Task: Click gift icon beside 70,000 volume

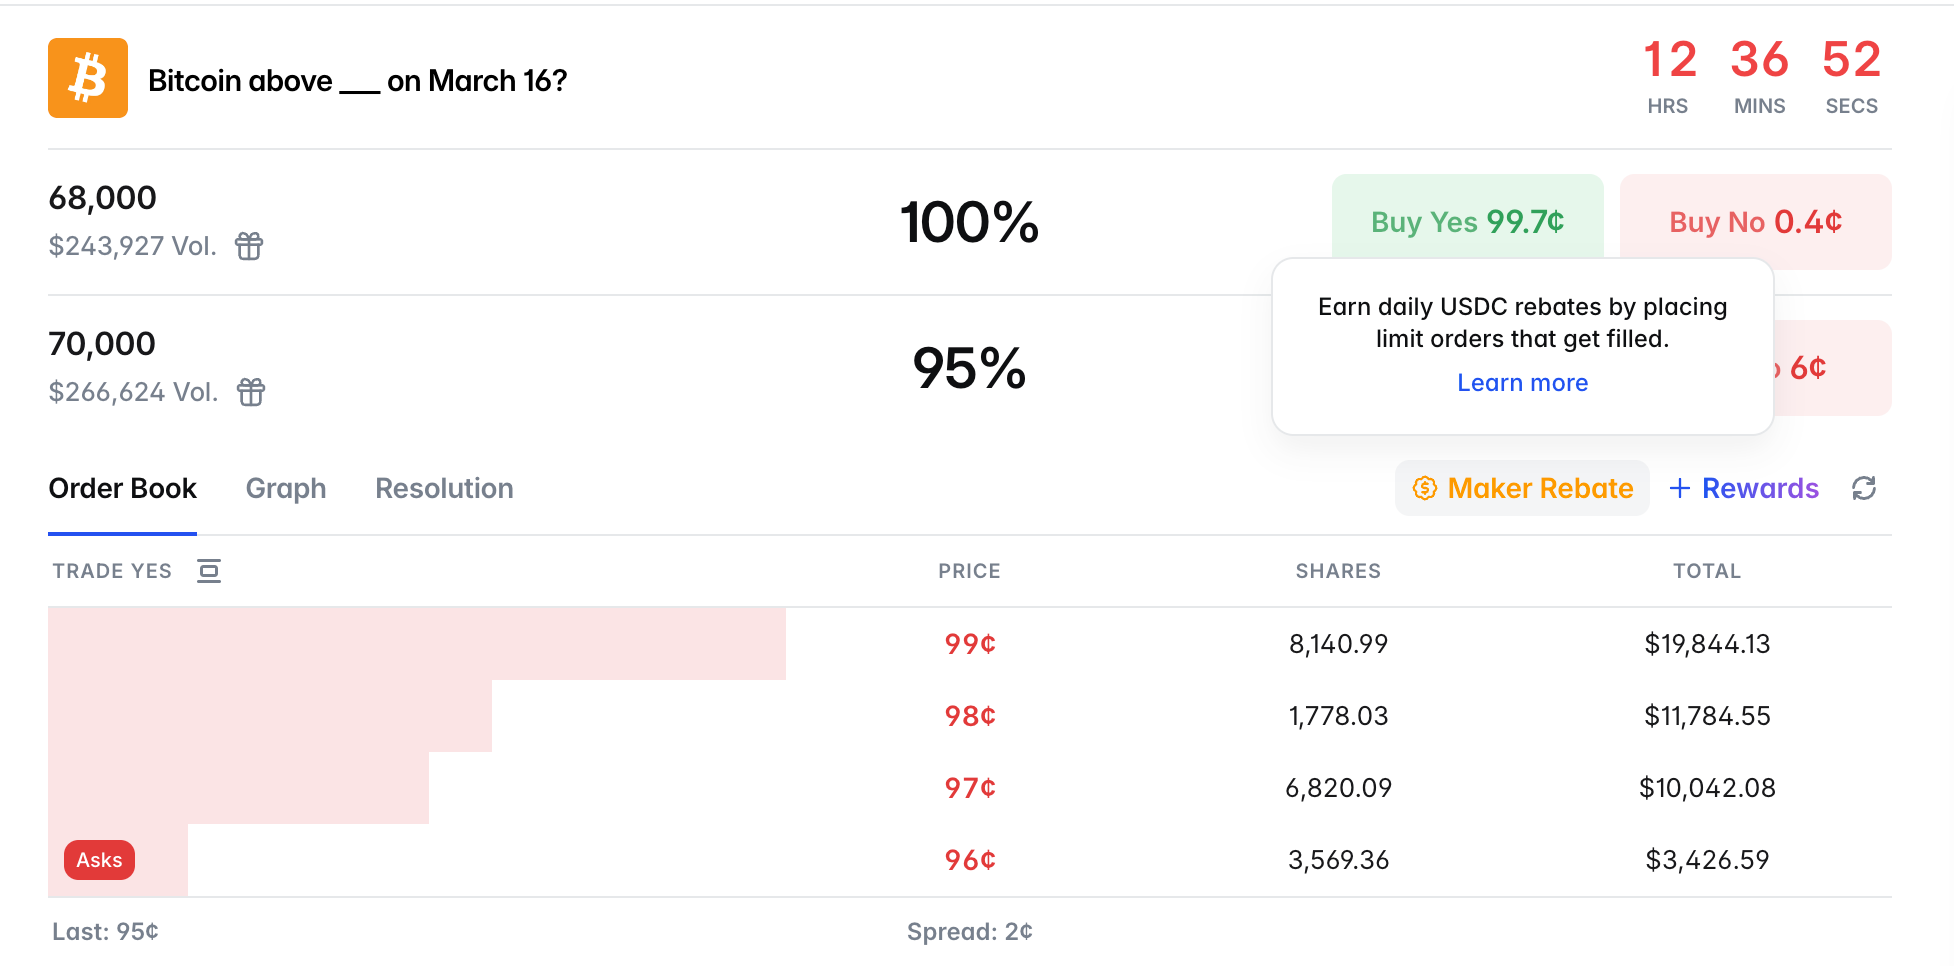Action: tap(251, 391)
